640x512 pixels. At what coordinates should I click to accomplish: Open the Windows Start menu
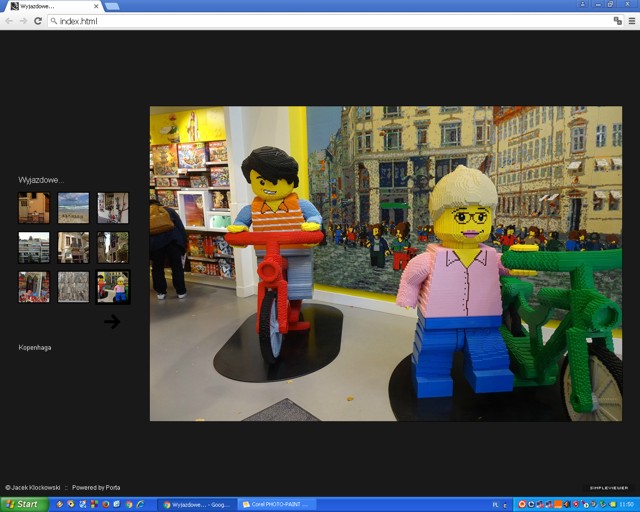click(x=22, y=504)
